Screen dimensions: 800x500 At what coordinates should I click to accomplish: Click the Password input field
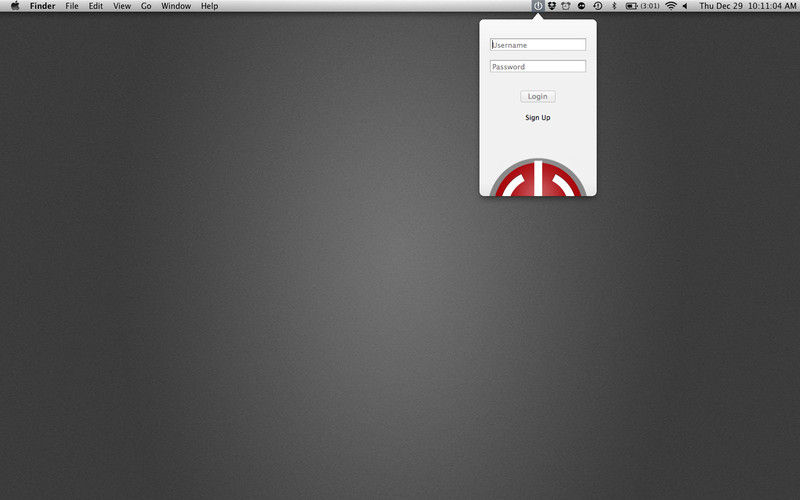[x=538, y=66]
